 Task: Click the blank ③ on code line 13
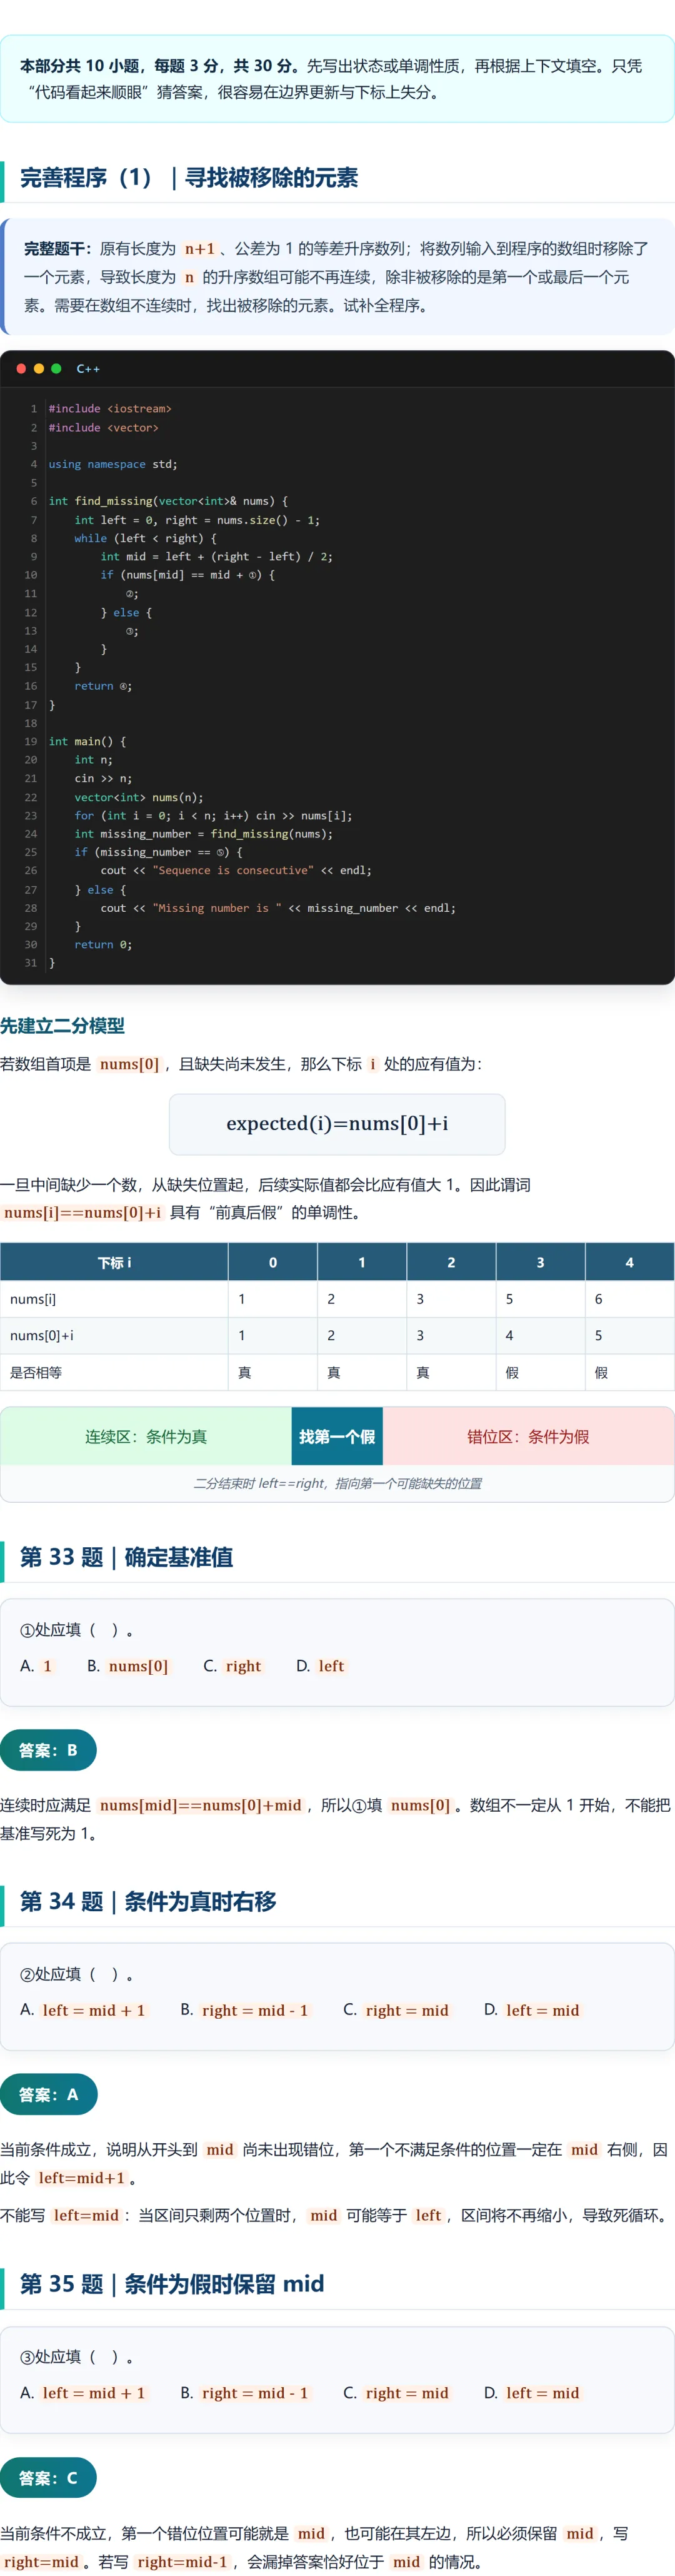[x=130, y=631]
